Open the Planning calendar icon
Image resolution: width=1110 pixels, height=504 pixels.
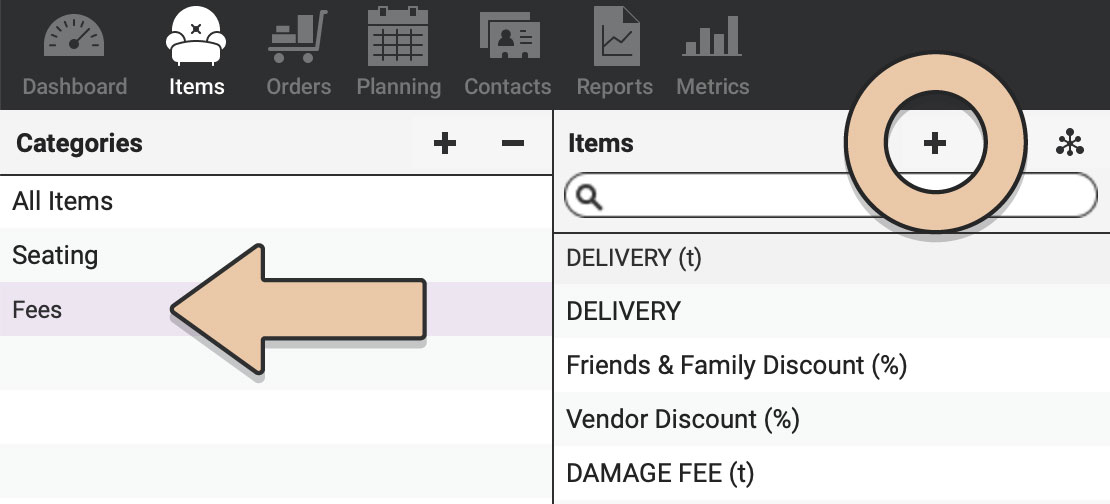tap(398, 36)
